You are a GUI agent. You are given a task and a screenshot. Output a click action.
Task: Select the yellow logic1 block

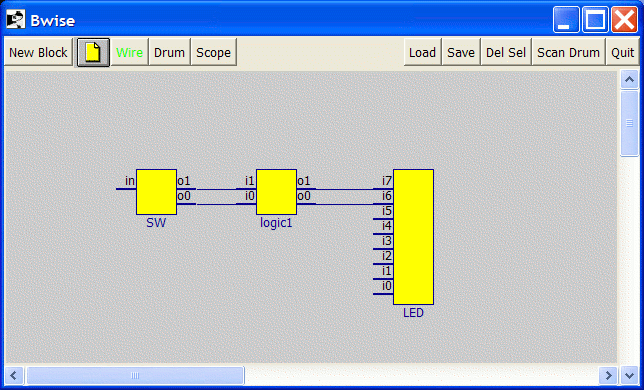pos(276,192)
